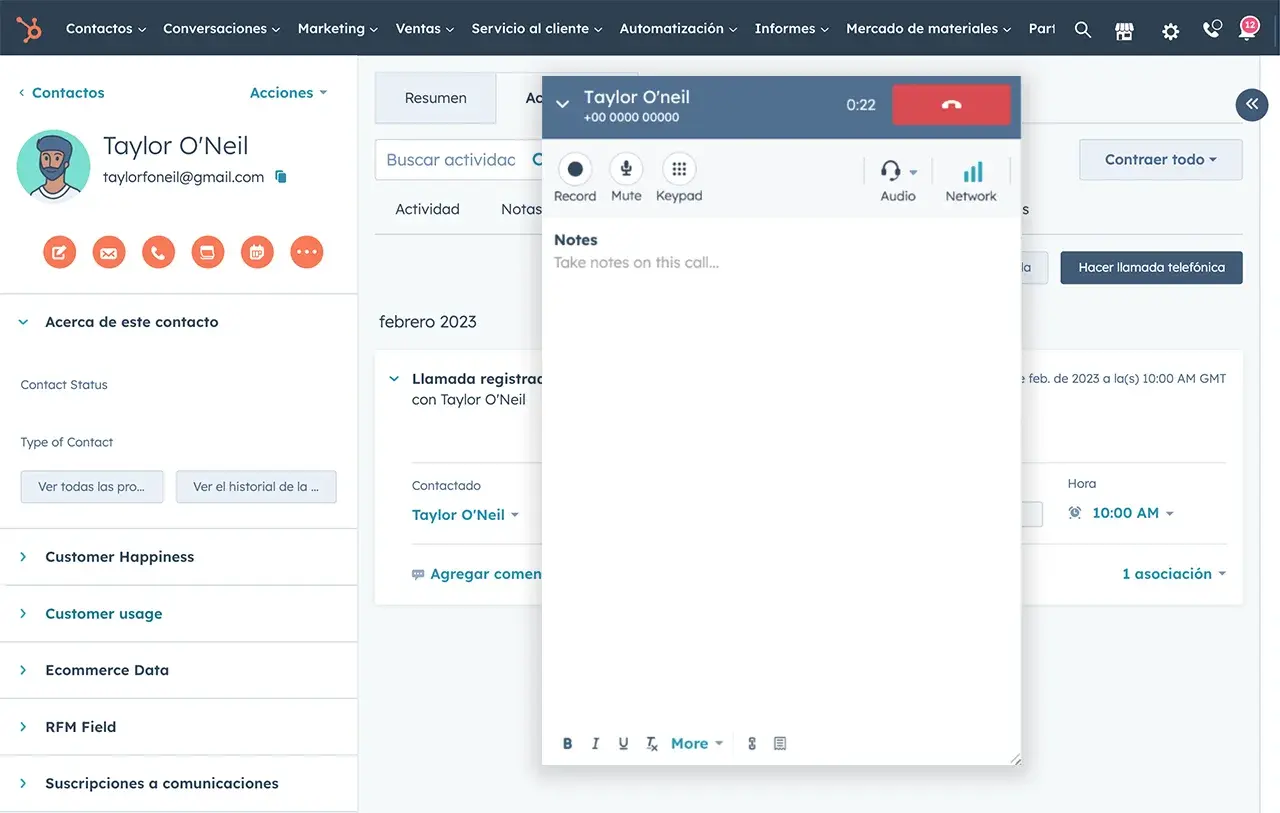Clear text formatting in call notes
Screen dimensions: 1280x813
point(652,744)
